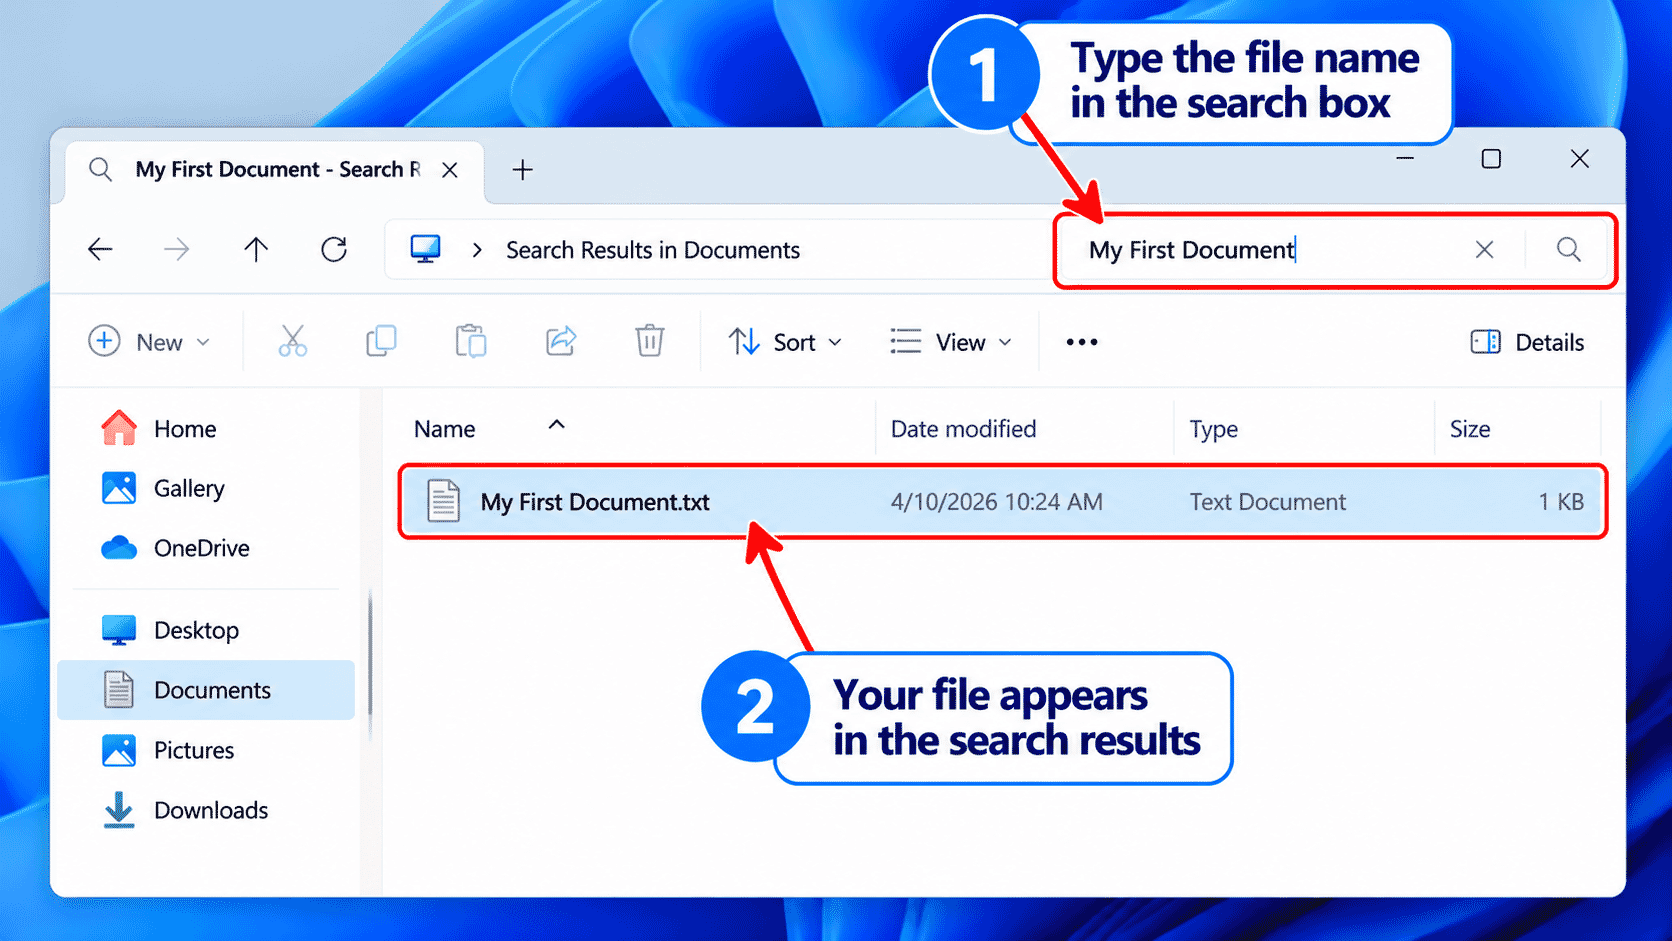Select Documents in the sidebar
Image resolution: width=1672 pixels, height=941 pixels.
pos(206,690)
